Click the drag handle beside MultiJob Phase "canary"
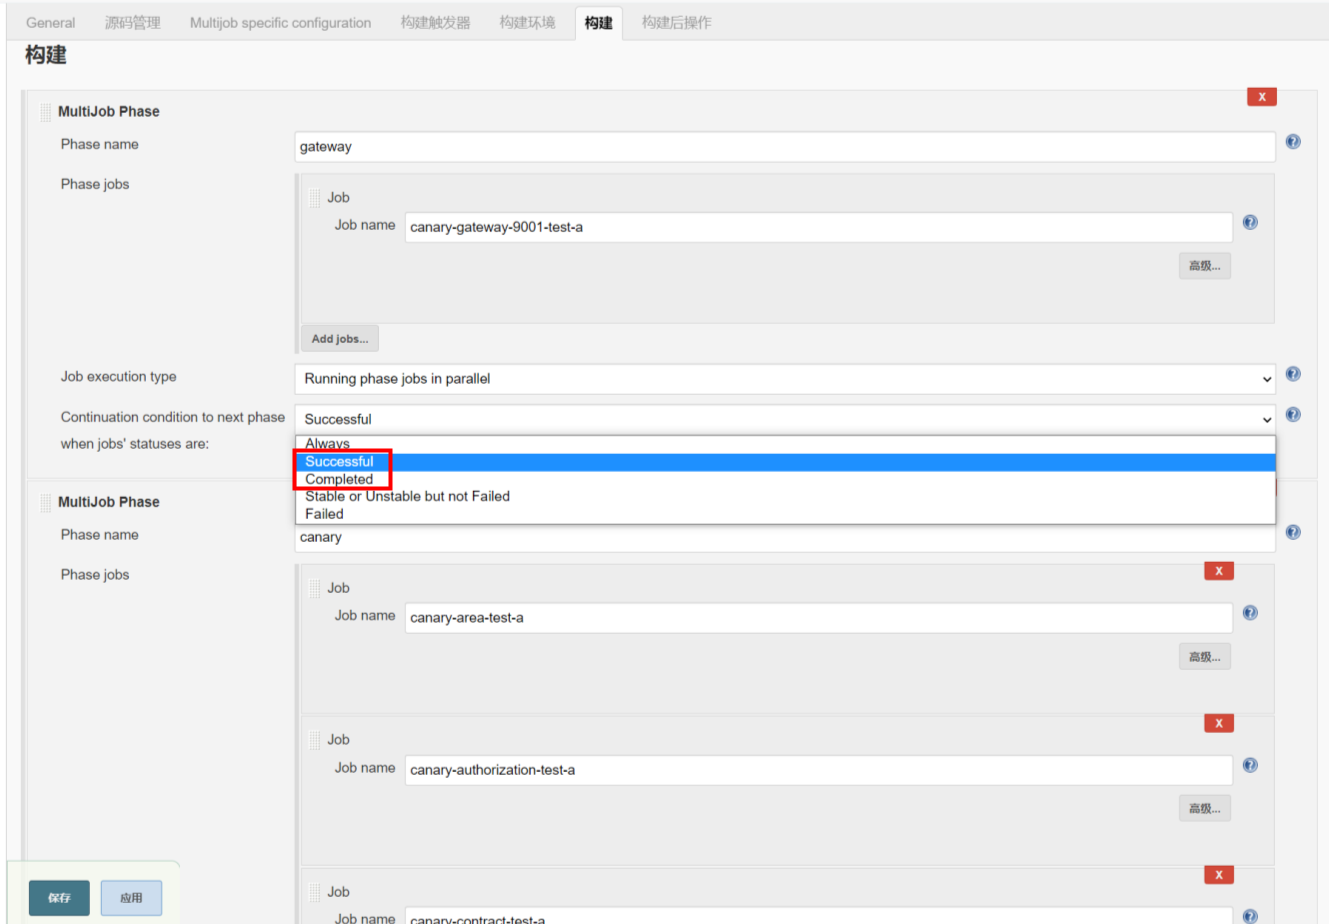This screenshot has width=1329, height=924. tap(45, 500)
